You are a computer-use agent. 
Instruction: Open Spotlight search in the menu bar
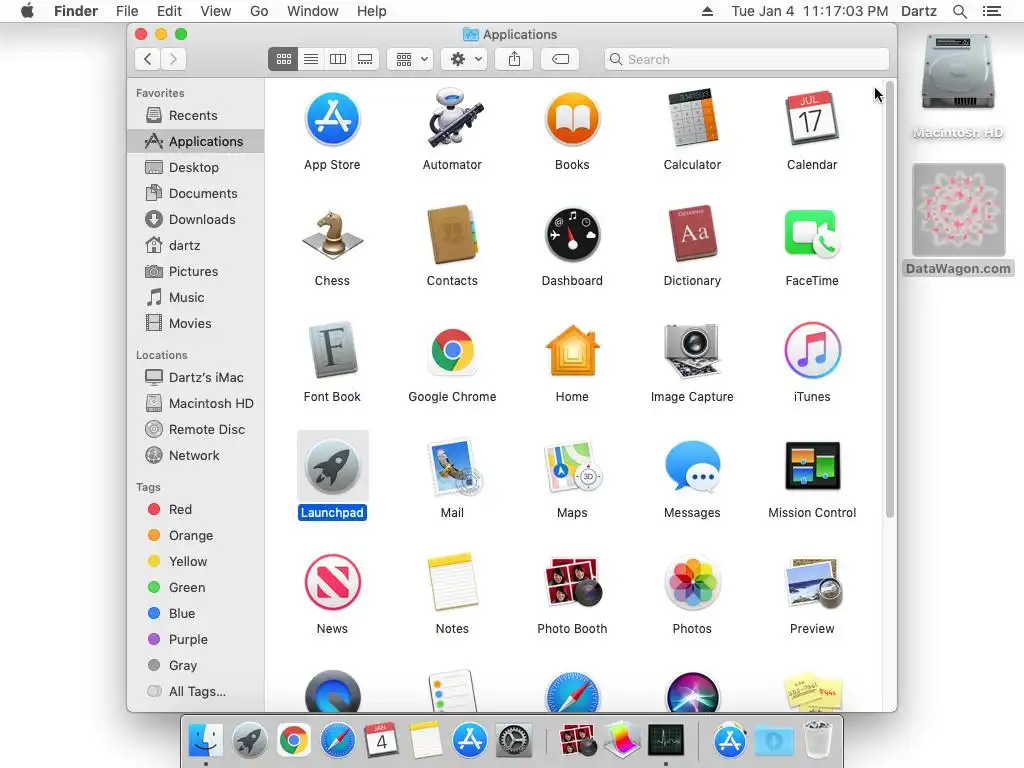click(x=959, y=11)
